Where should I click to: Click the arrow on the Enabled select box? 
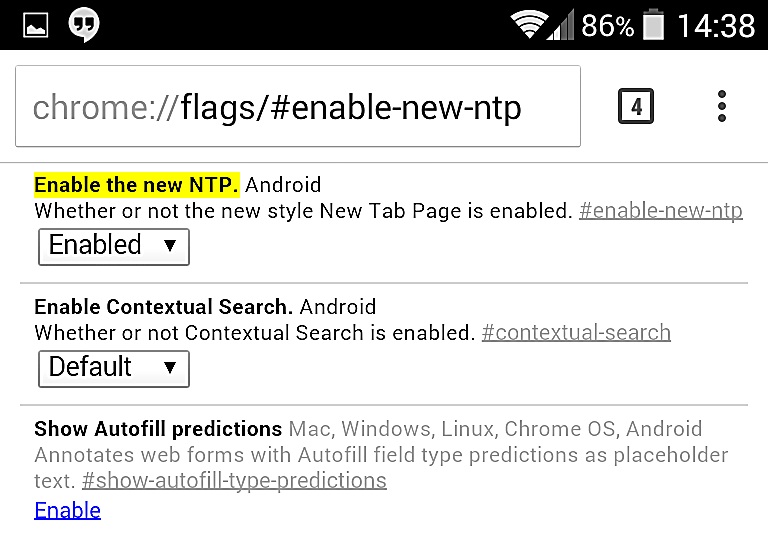point(170,245)
